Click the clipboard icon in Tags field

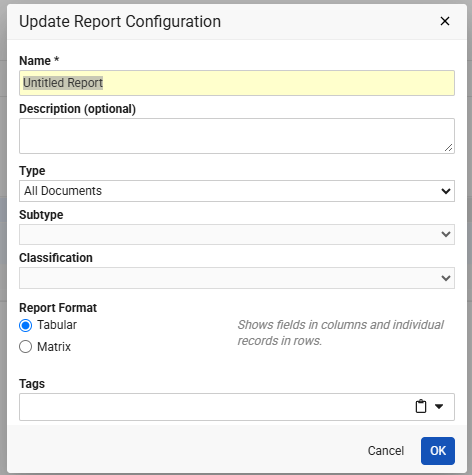point(421,406)
